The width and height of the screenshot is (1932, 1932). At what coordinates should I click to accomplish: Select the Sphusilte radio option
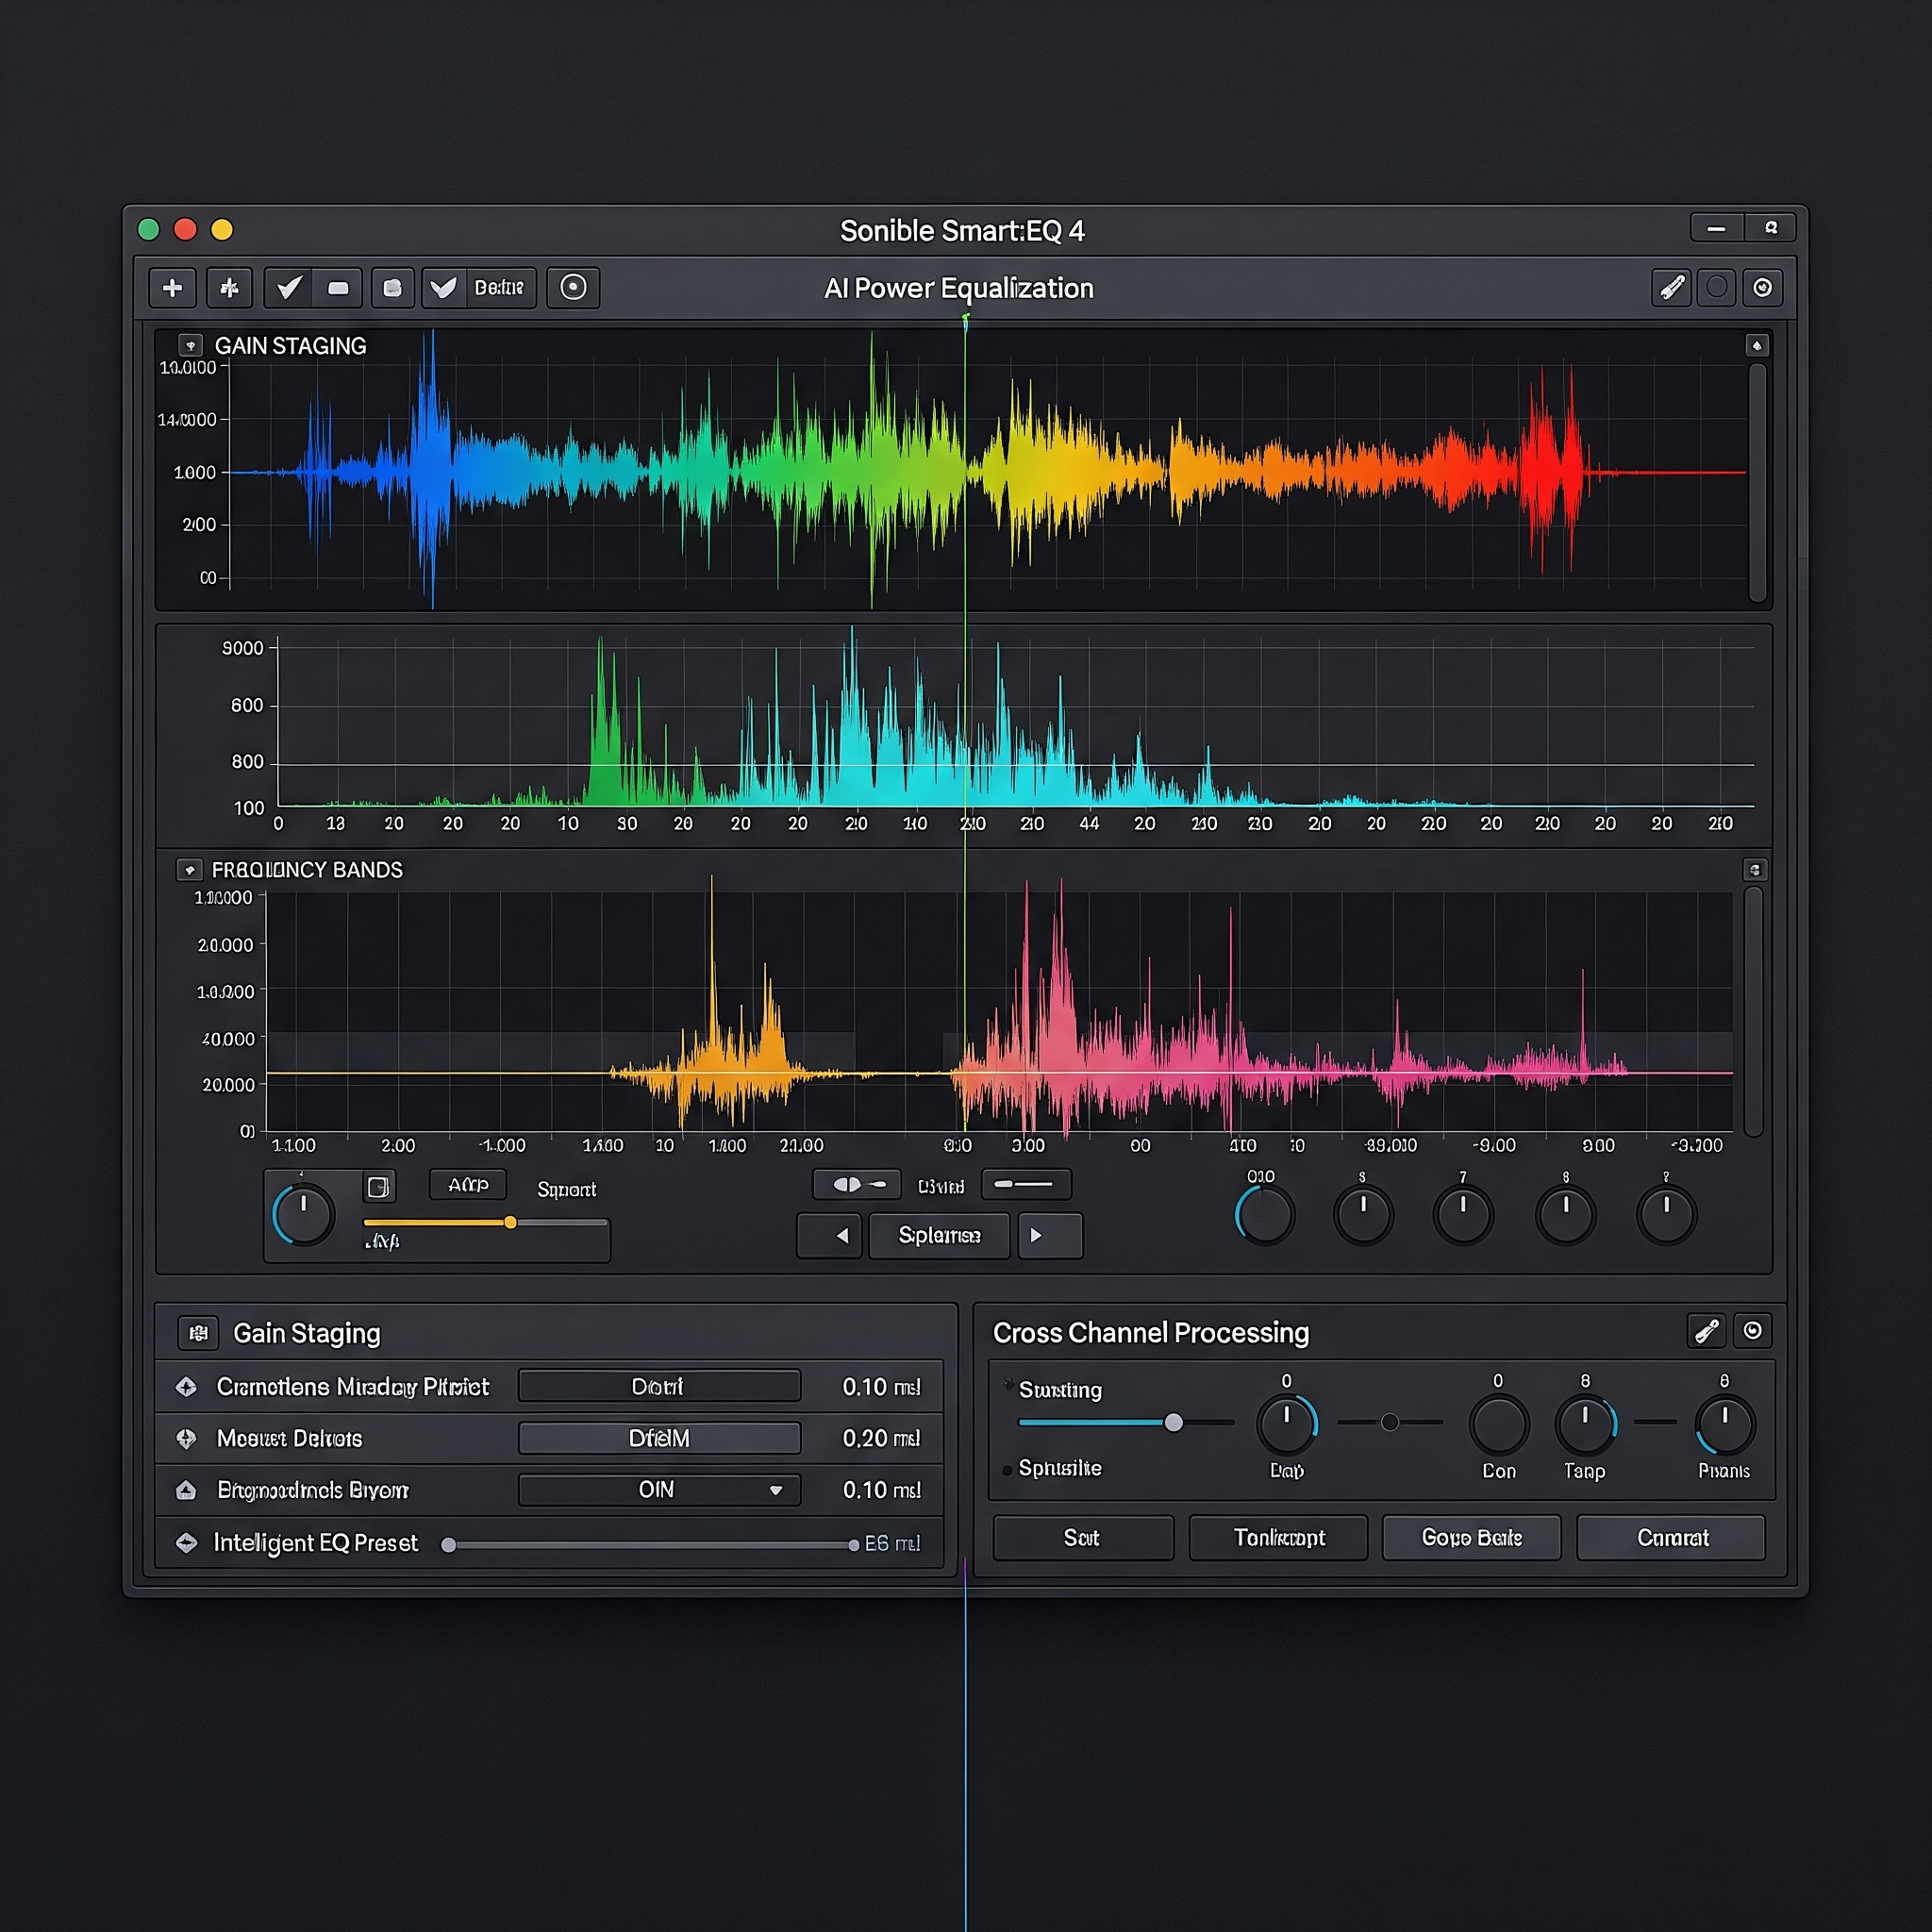[x=1007, y=1470]
